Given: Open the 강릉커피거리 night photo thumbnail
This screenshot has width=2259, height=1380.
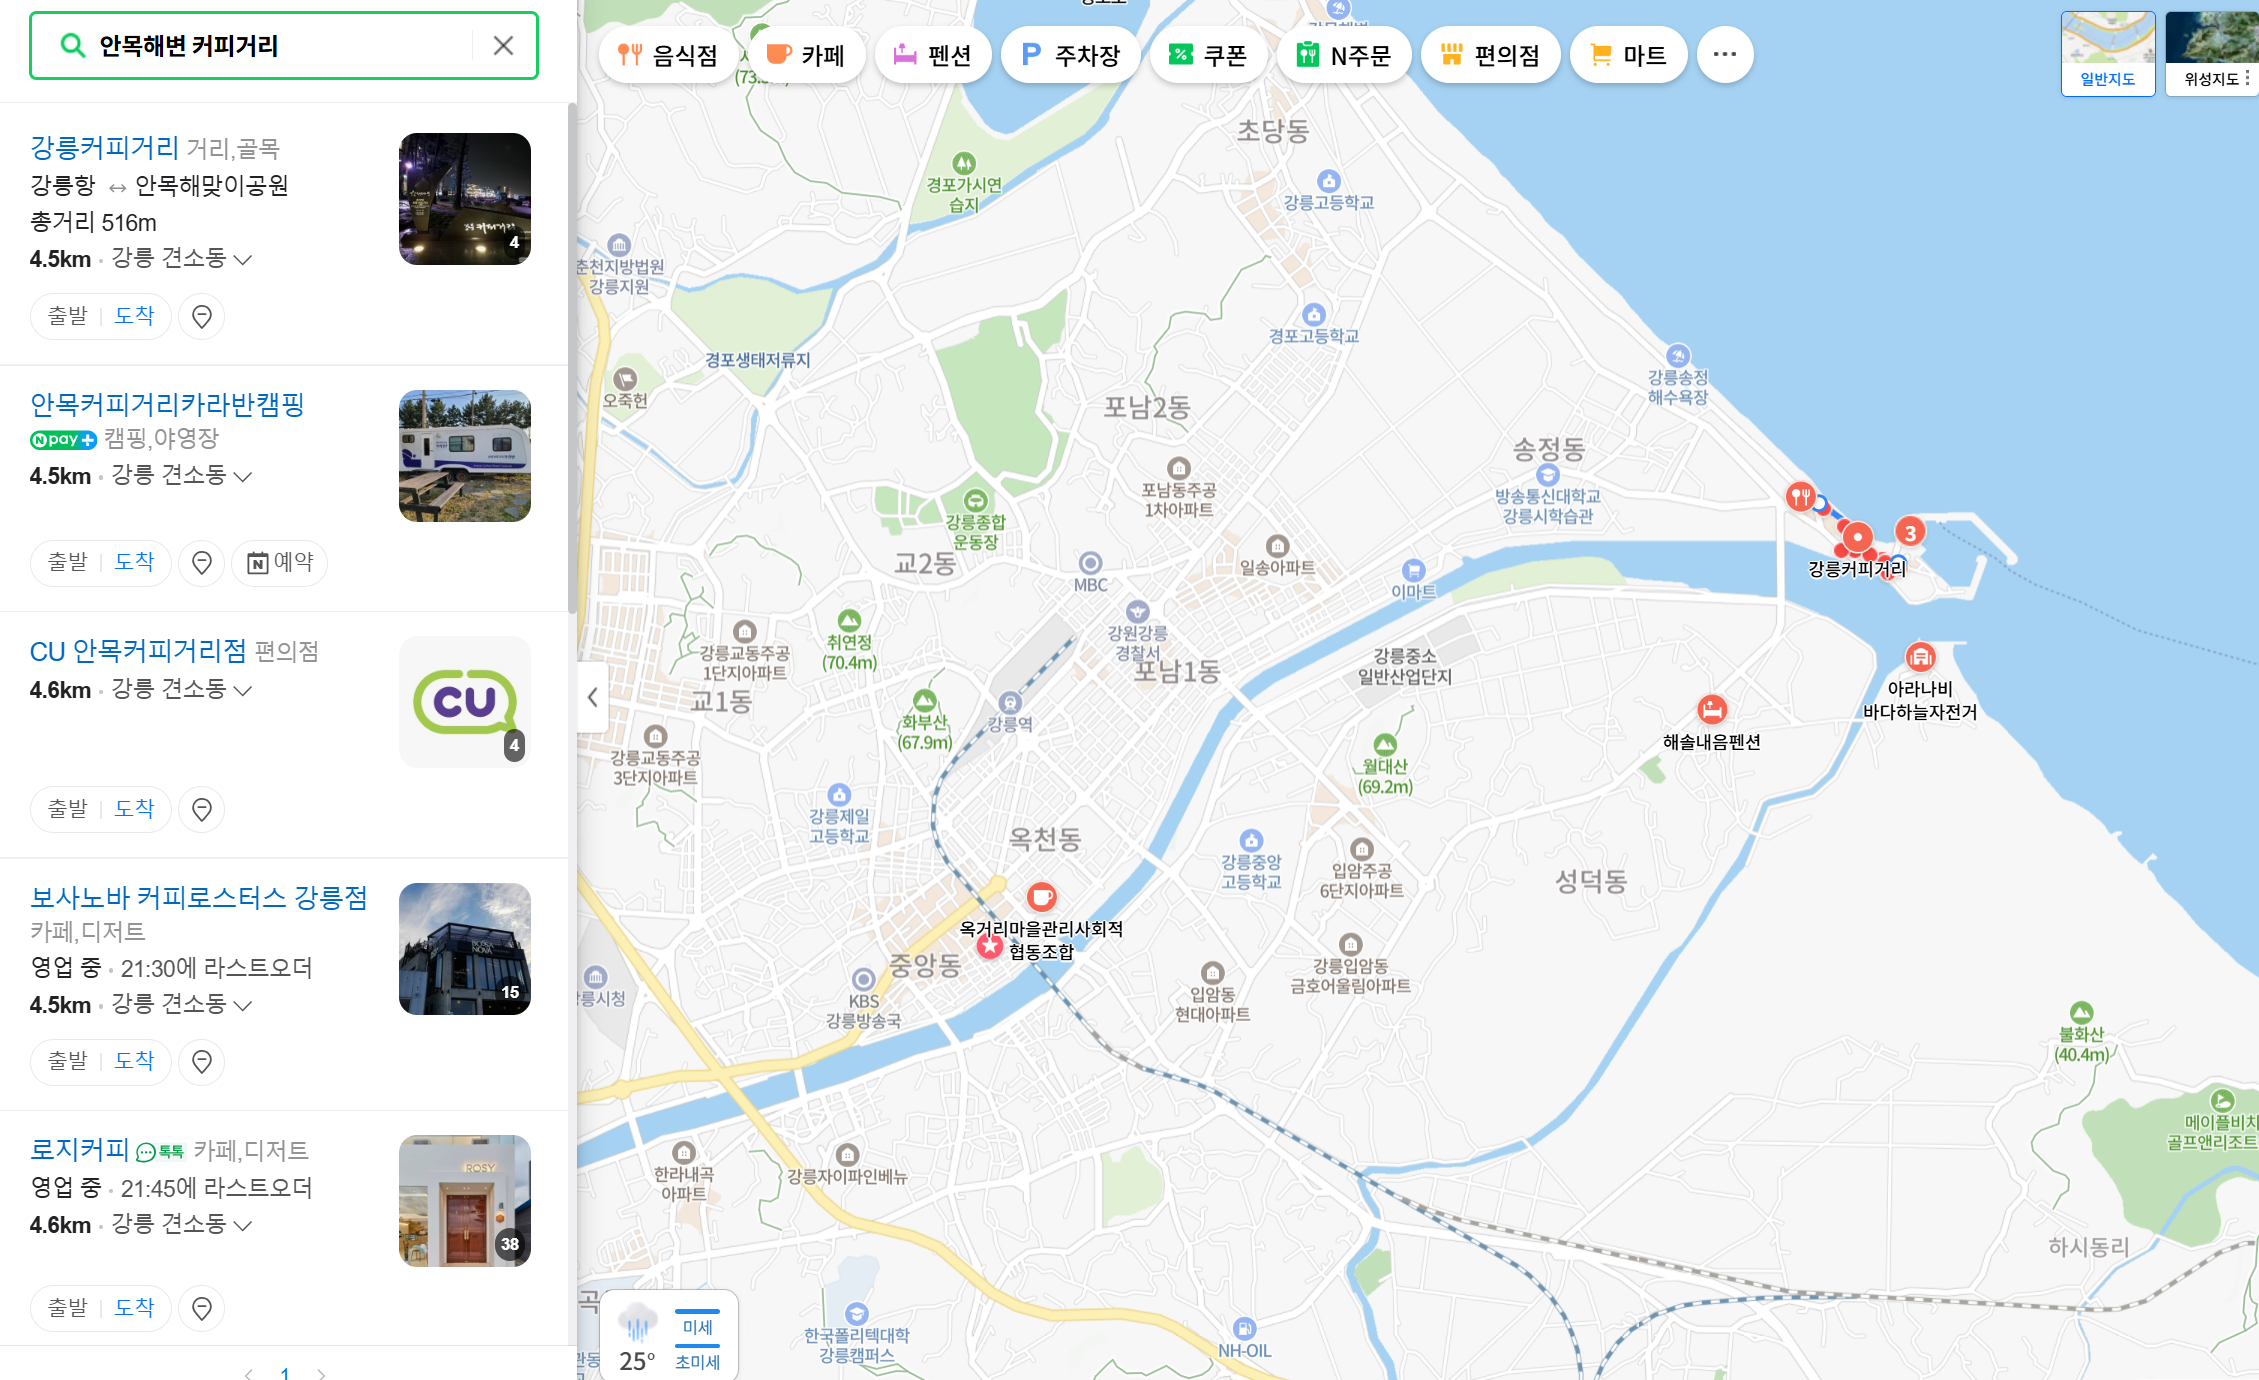Looking at the screenshot, I should pyautogui.click(x=465, y=199).
